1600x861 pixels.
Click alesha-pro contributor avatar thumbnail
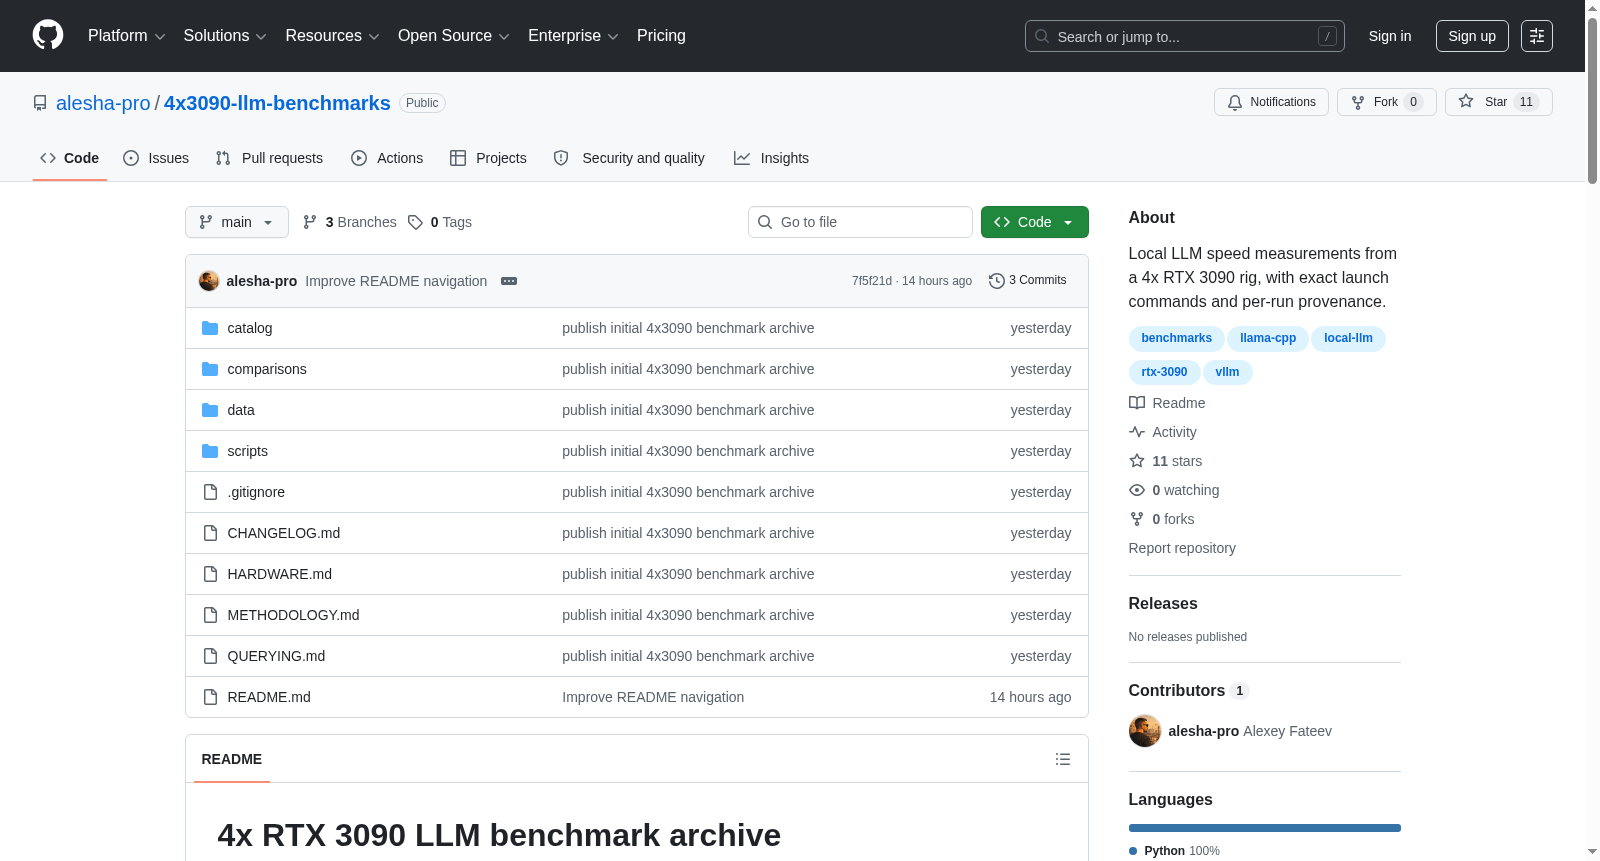(x=1145, y=731)
